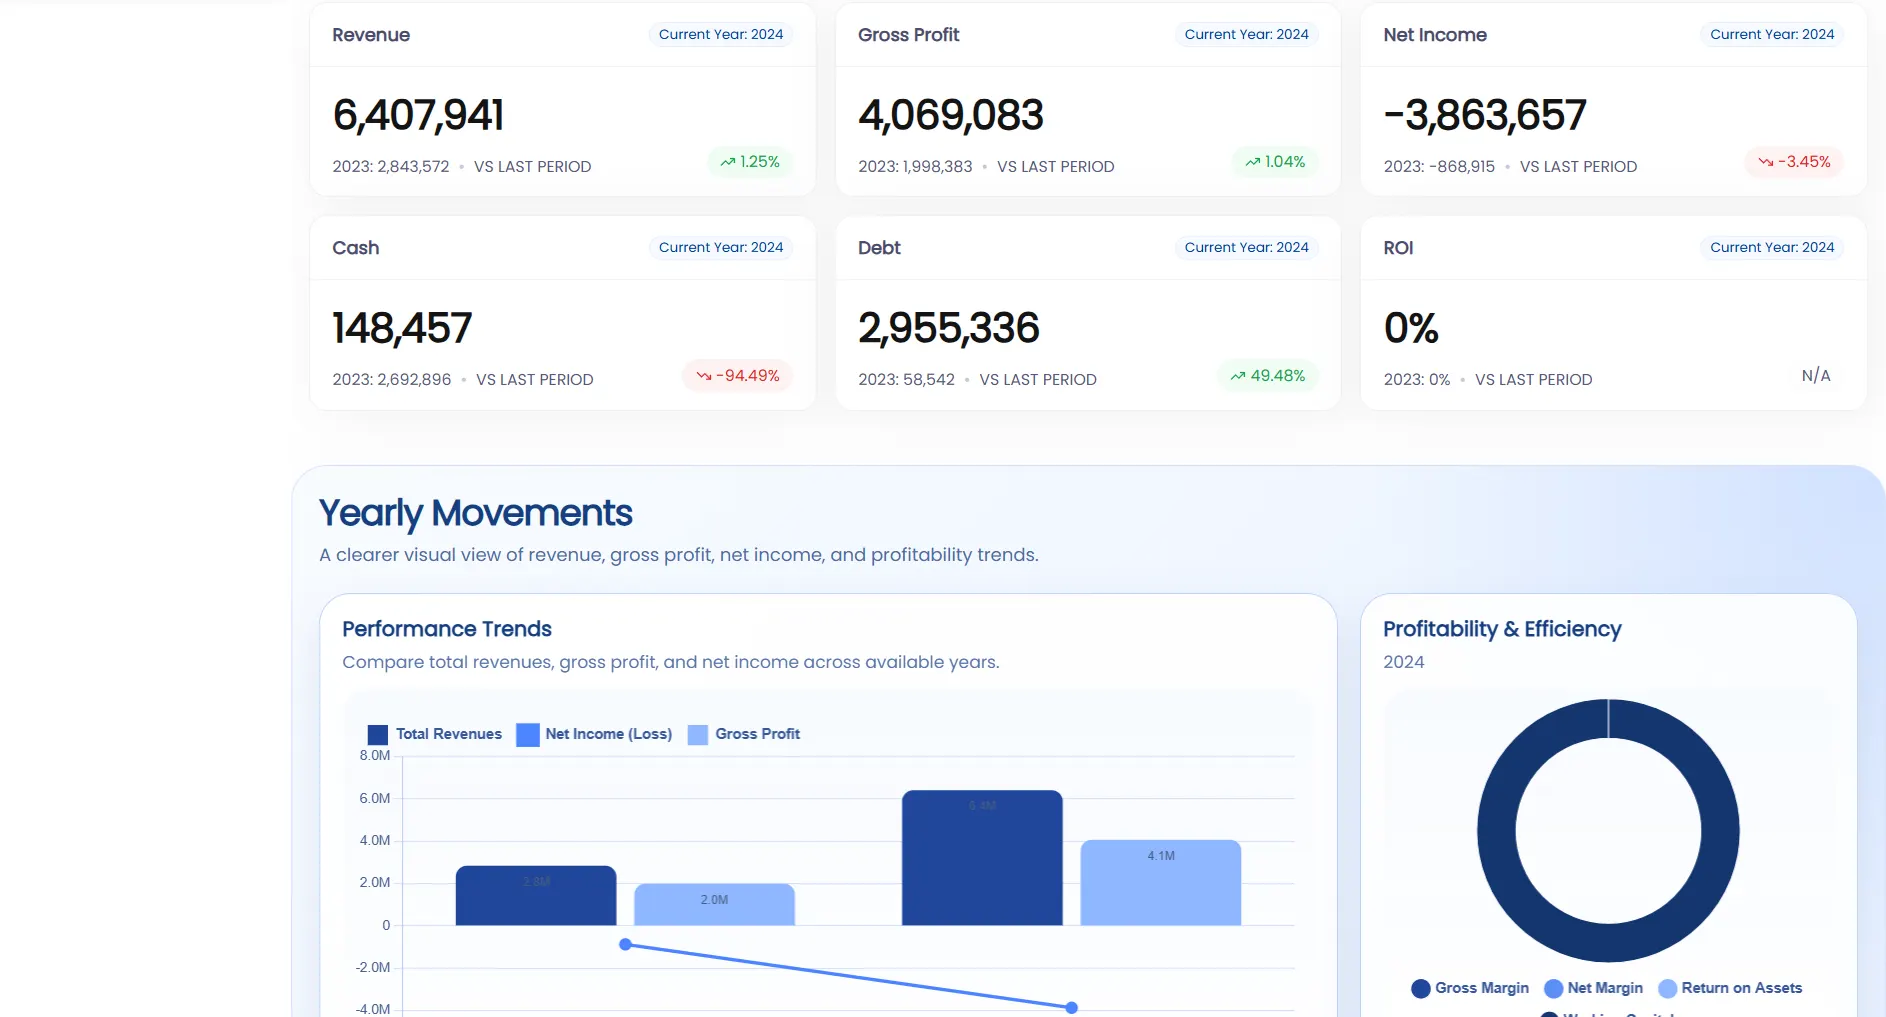Viewport: 1886px width, 1017px height.
Task: Toggle the Net Margin legend dot
Action: (1554, 989)
